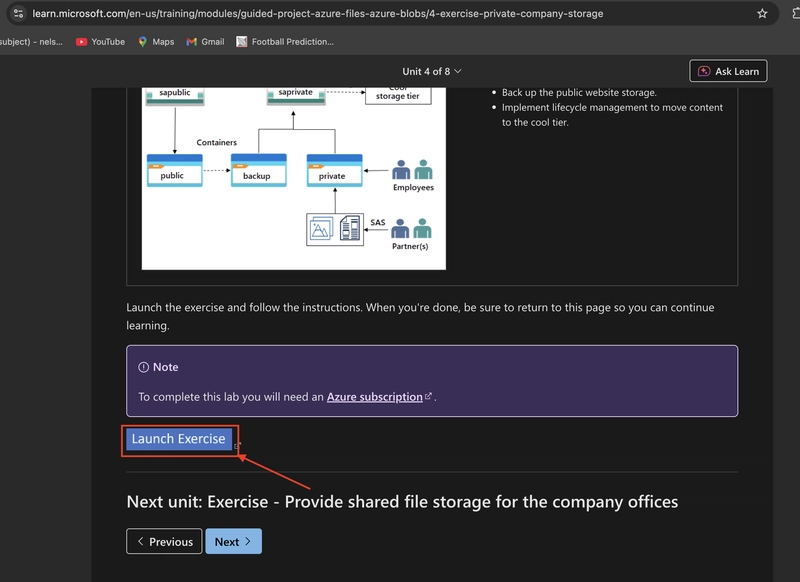The image size is (800, 582).
Task: Click the private container in diagram
Action: click(334, 171)
